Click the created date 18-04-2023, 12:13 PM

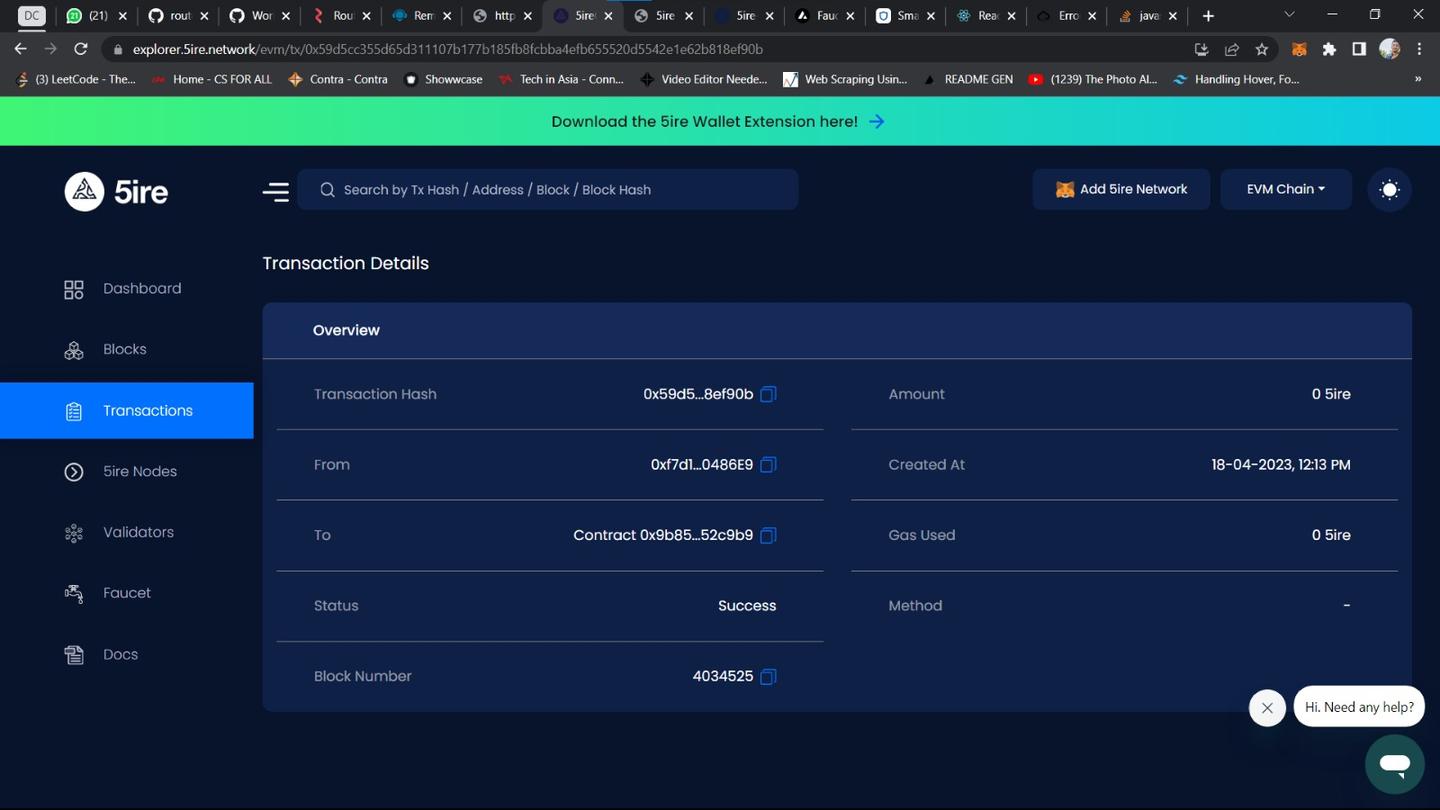[1281, 465]
